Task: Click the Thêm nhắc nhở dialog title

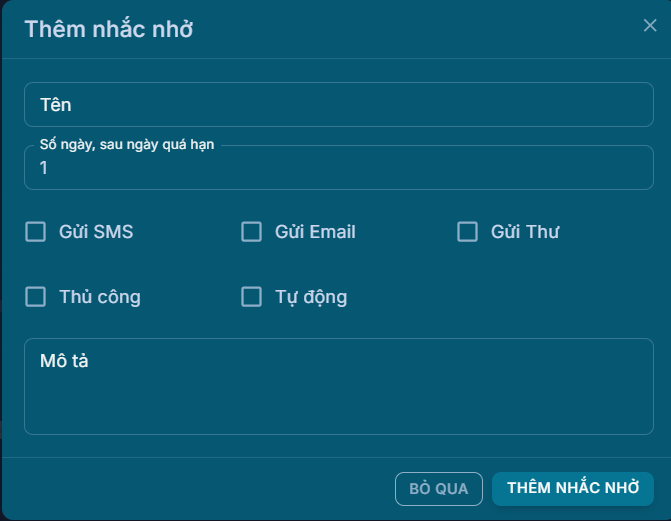Action: click(108, 29)
